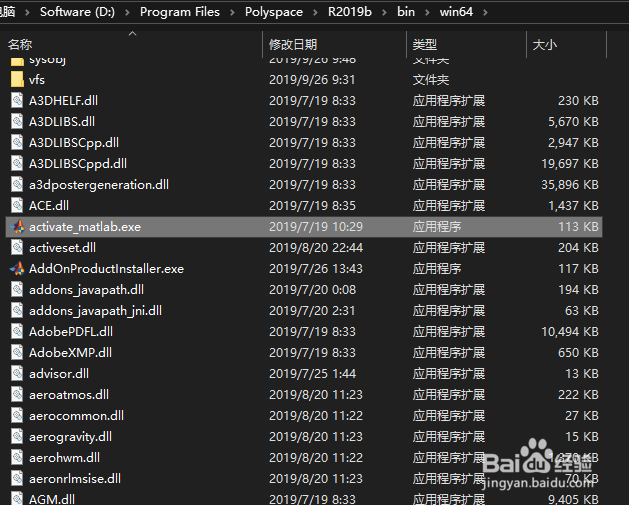The width and height of the screenshot is (629, 505).
Task: Expand the chevron after Program Files
Action: click(232, 12)
